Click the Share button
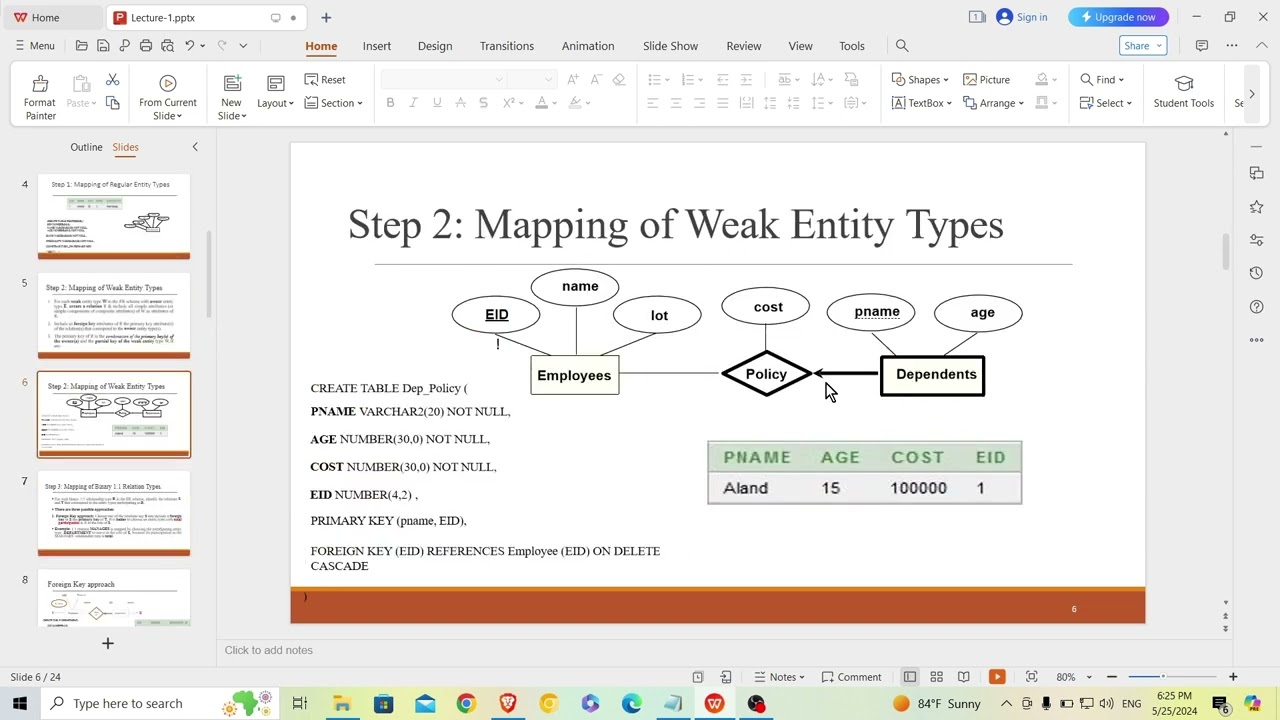1280x720 pixels. click(1143, 46)
